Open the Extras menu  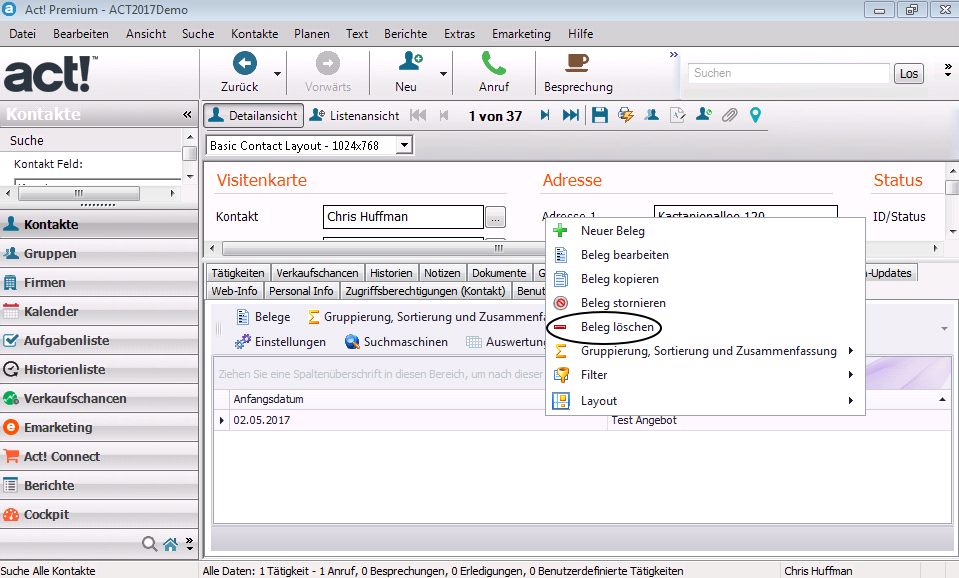tap(459, 34)
